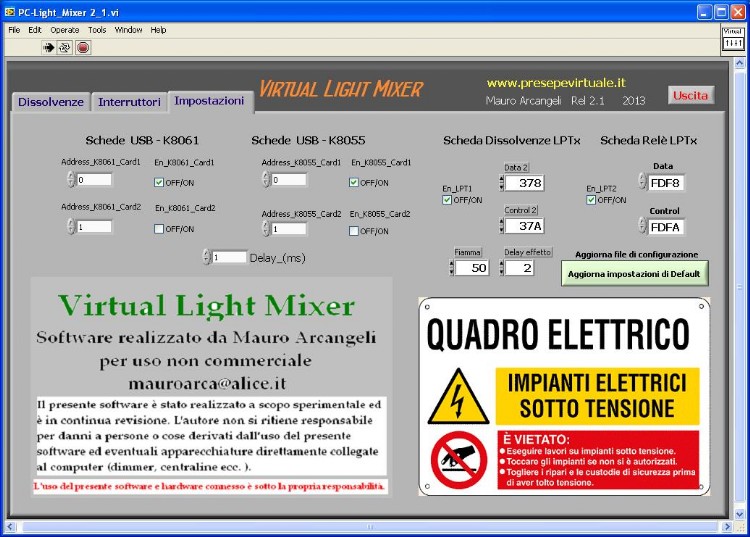The height and width of the screenshot is (537, 750).
Task: Click the Run Continuously toolbar icon
Action: [65, 48]
